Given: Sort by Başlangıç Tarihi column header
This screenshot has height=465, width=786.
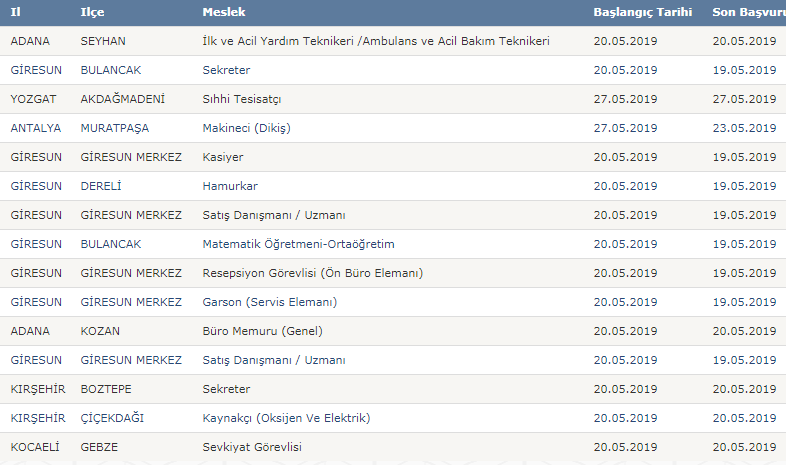Looking at the screenshot, I should tap(643, 12).
